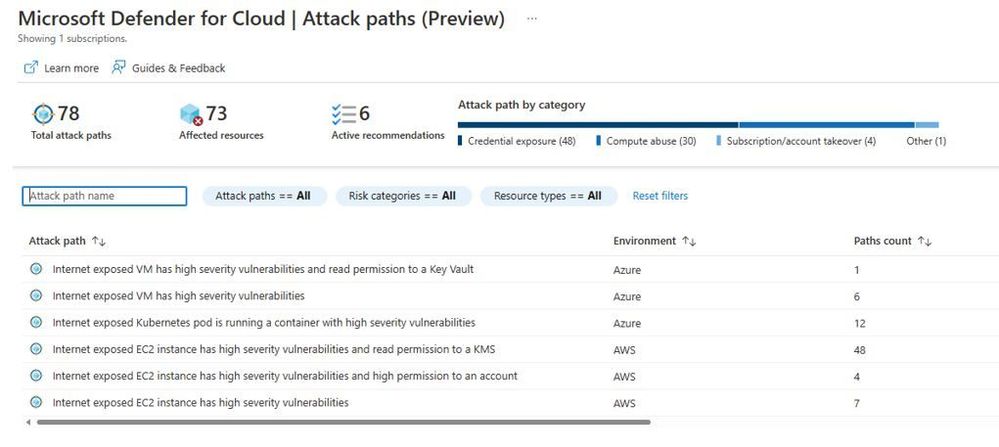Screen dimensions: 999x447
Task: Click the horizontal scrollbar below the table
Action: (x=338, y=423)
